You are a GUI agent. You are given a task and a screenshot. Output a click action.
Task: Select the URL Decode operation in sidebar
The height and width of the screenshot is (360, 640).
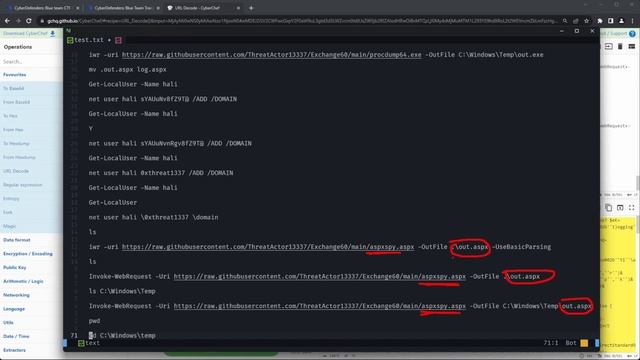click(x=31, y=171)
